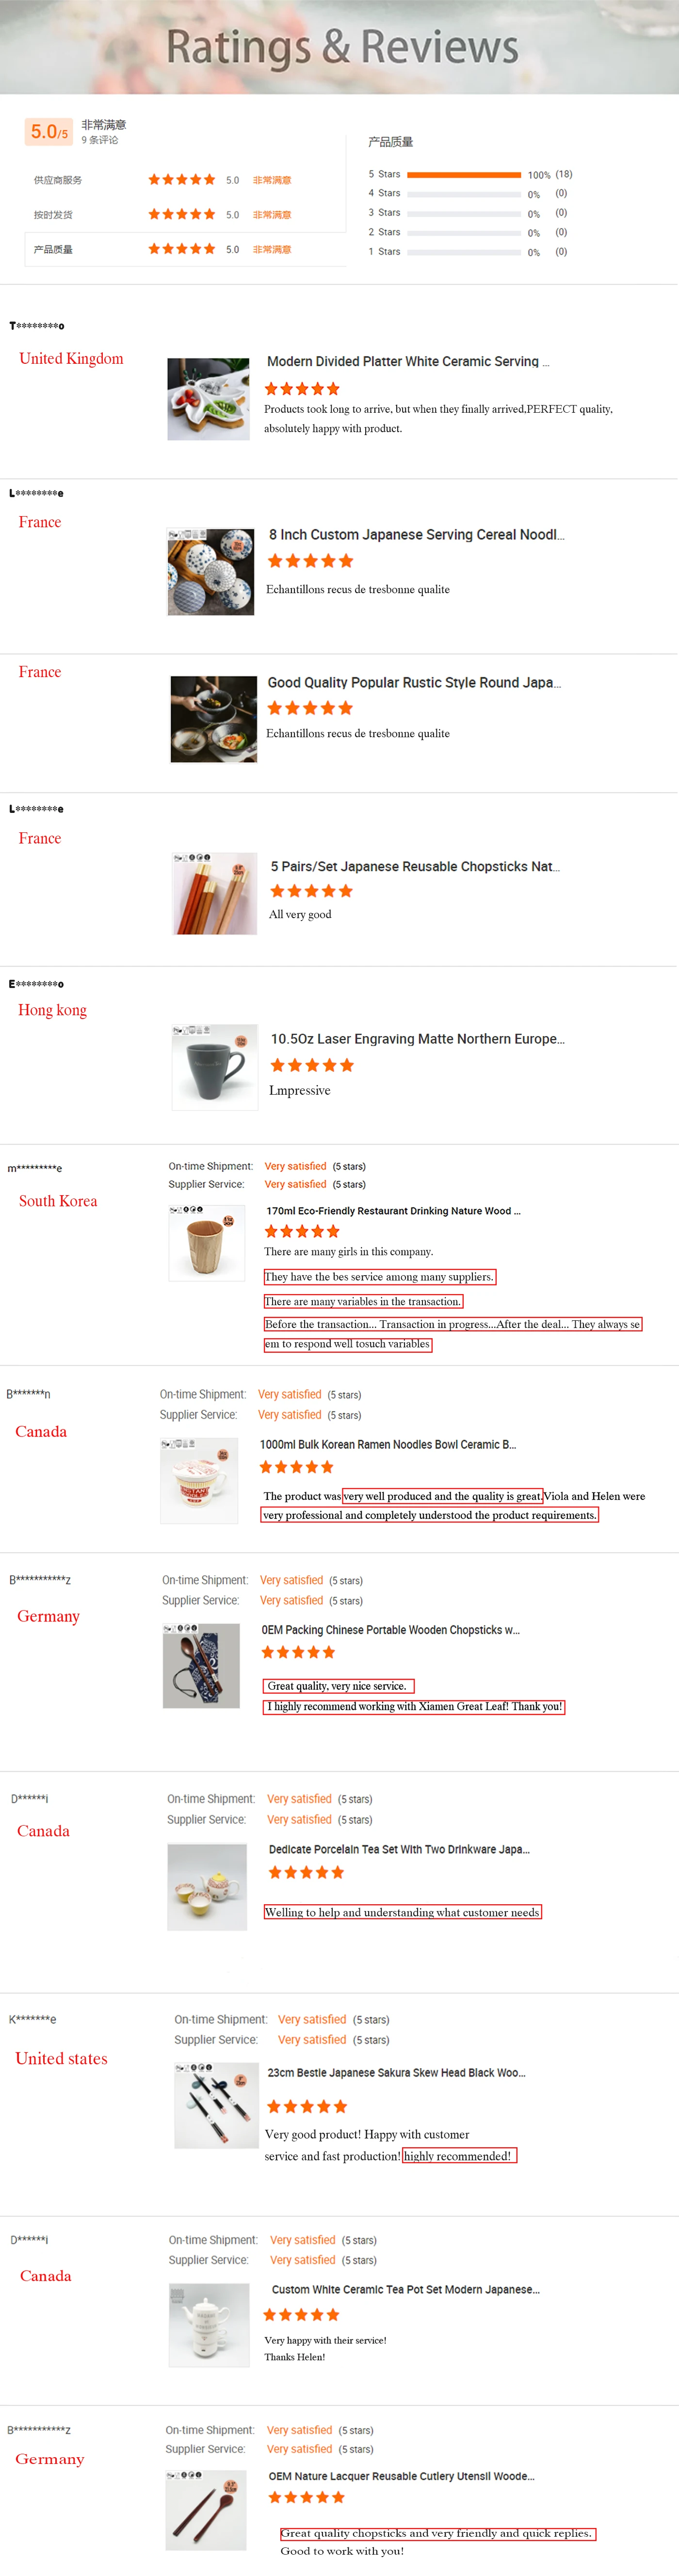The image size is (679, 2576).
Task: Click stars under 8 Inch Custom Japanese bowl
Action: [310, 561]
